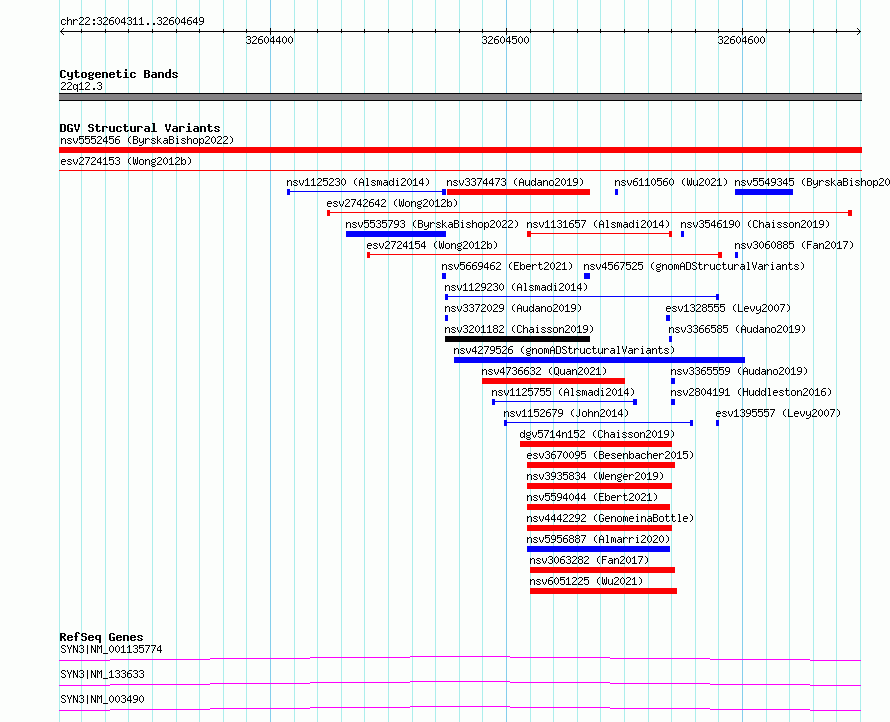
Task: Click SYN3|NM_003490 gene label
Action: (102, 699)
